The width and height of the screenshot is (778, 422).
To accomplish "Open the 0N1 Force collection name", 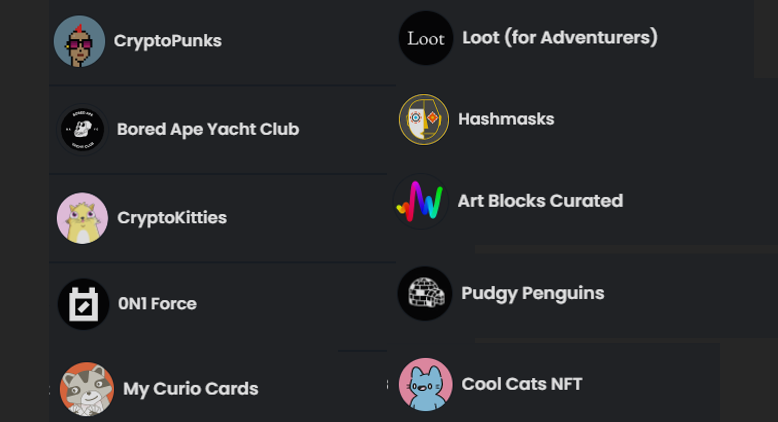I will 157,303.
